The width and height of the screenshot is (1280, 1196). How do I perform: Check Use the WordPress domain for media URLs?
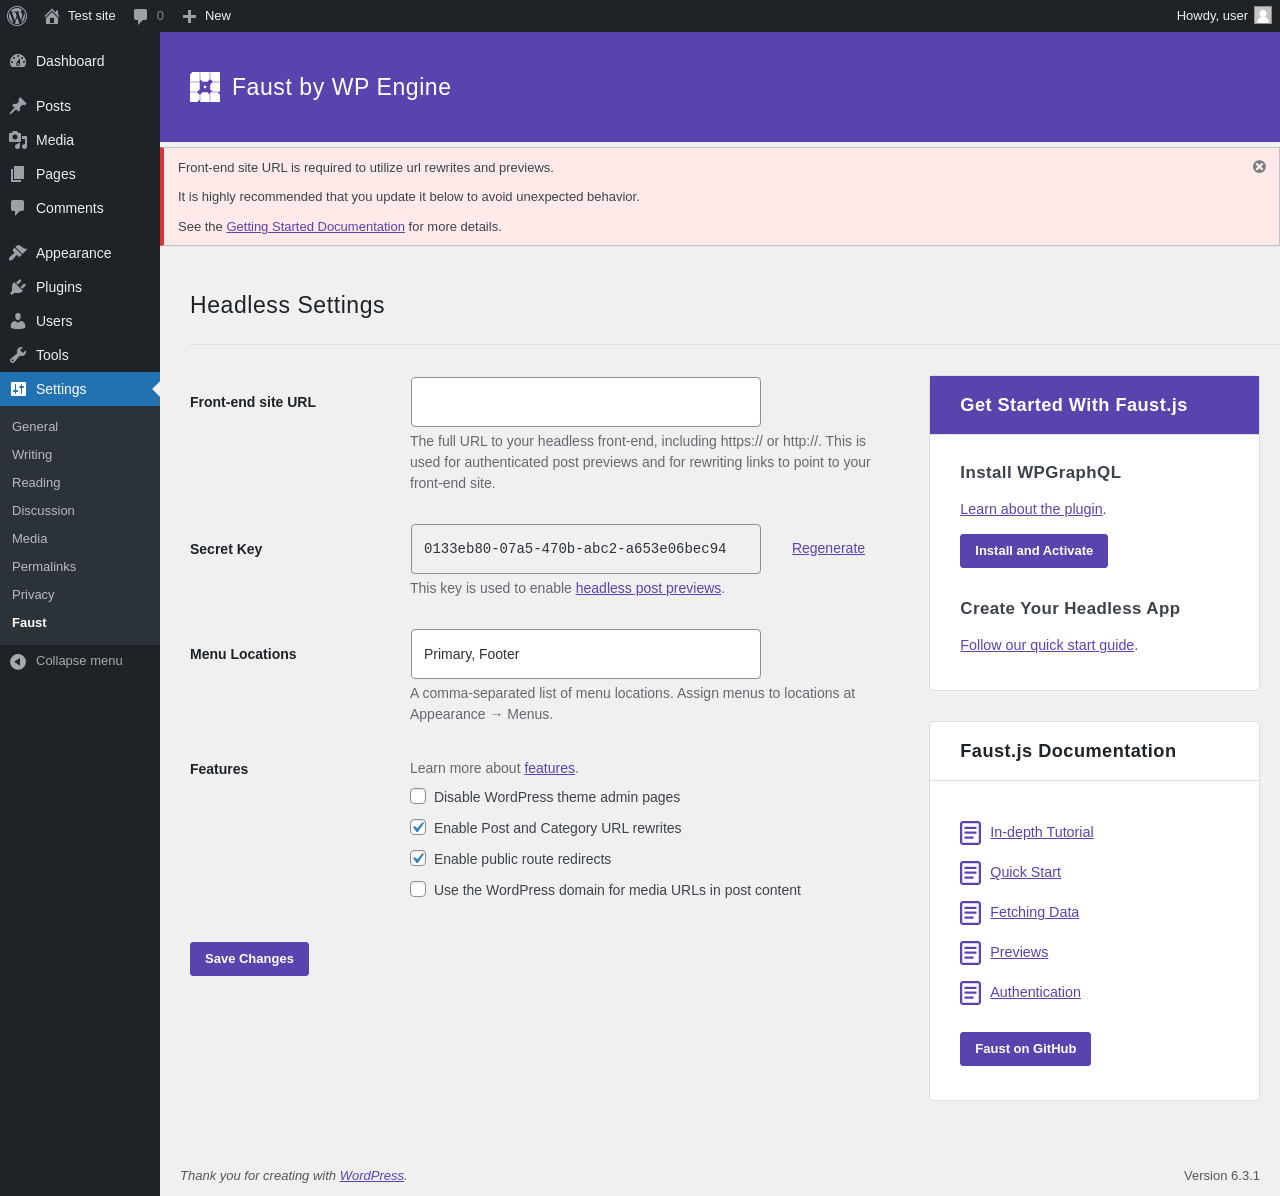(418, 889)
